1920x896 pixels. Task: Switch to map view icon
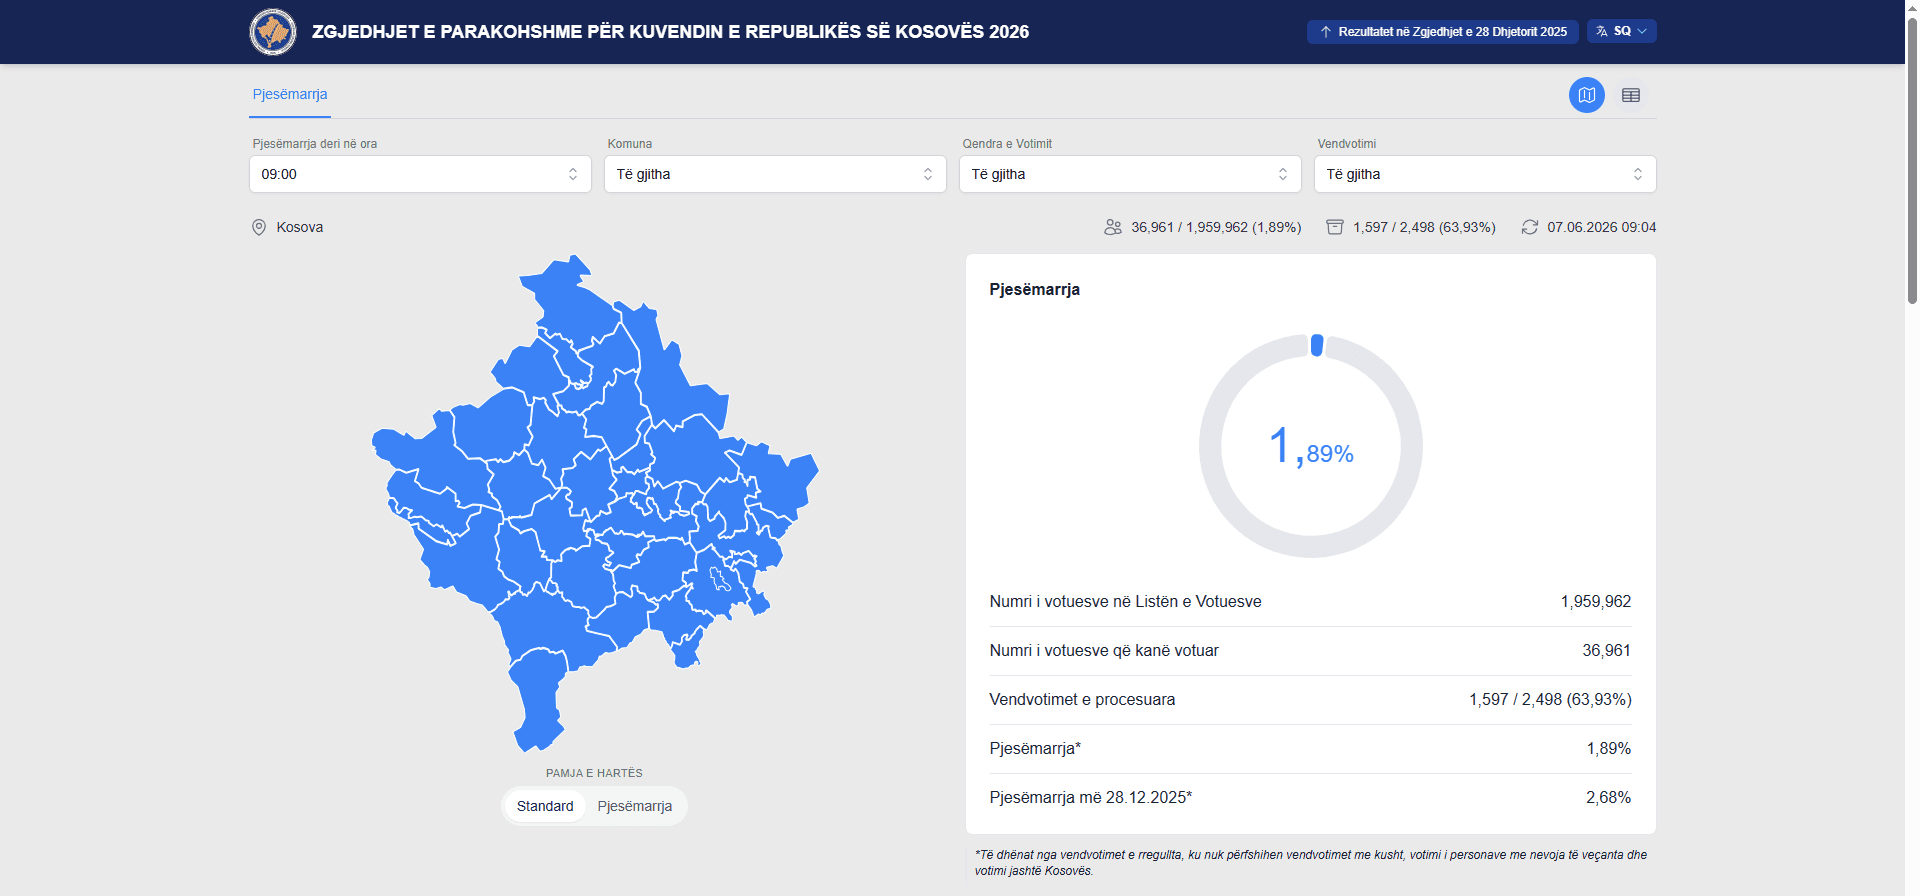tap(1586, 95)
